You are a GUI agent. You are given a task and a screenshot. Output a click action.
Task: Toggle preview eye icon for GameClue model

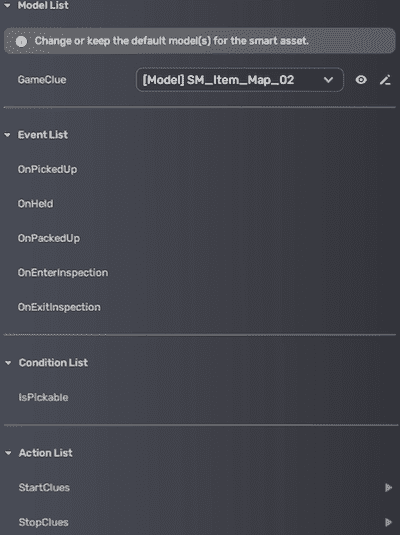coord(361,80)
